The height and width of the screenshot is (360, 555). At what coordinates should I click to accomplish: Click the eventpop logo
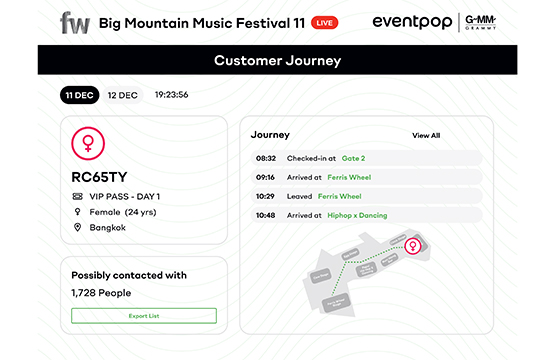[x=412, y=22]
